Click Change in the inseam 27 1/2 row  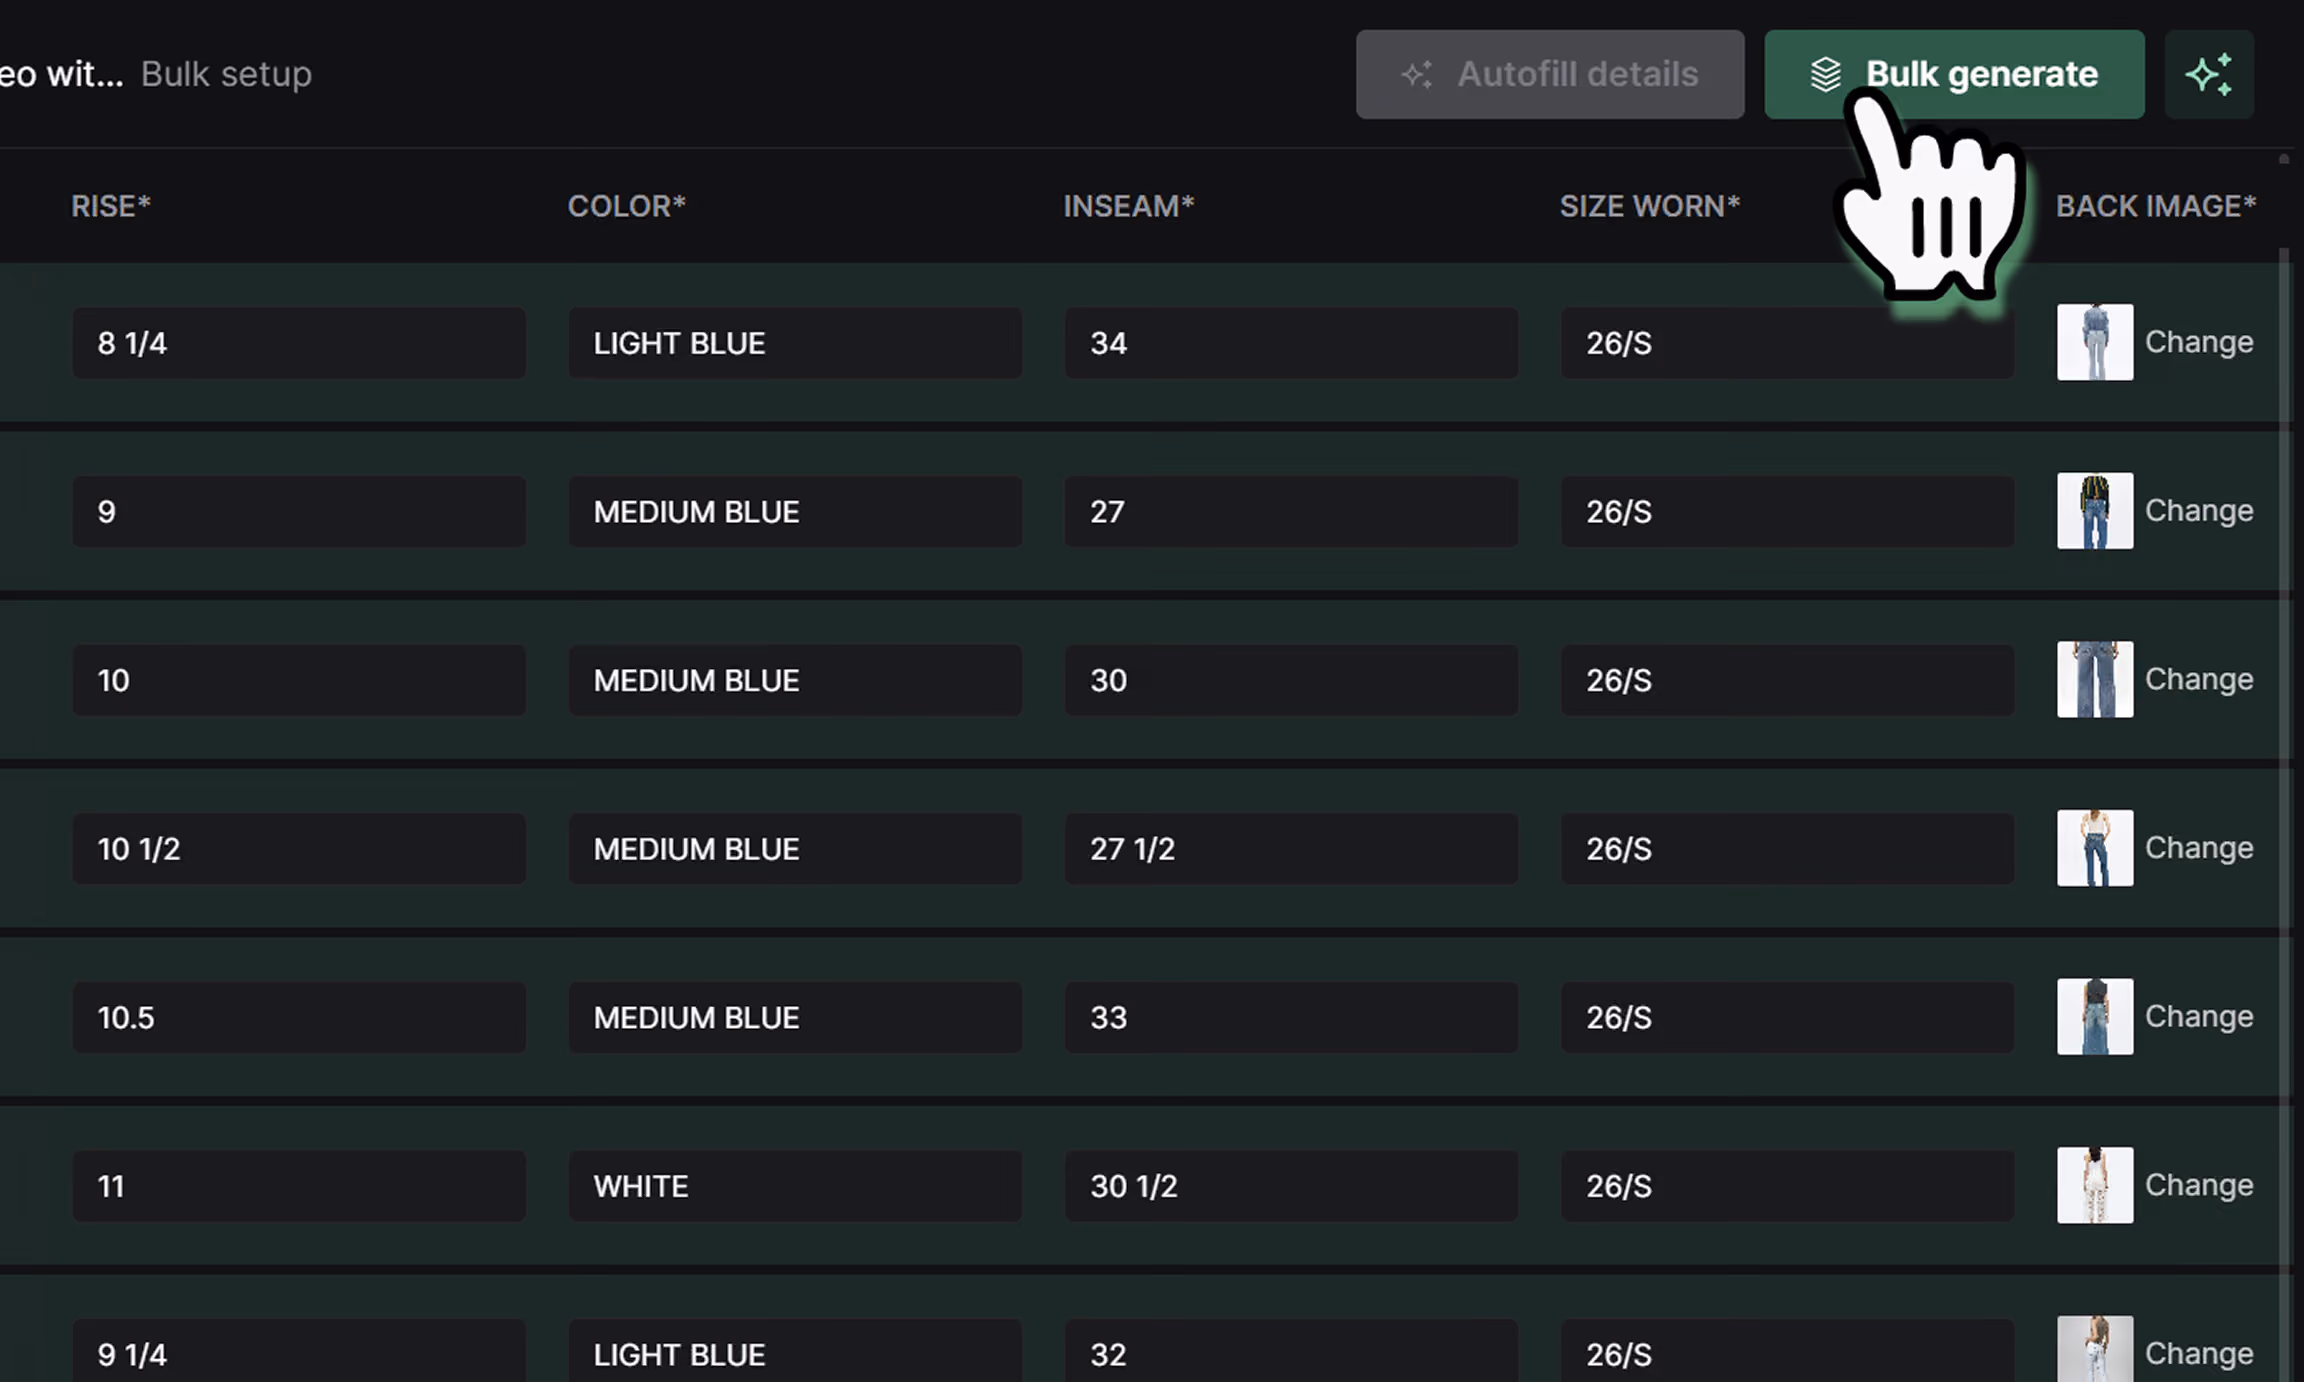point(2199,848)
